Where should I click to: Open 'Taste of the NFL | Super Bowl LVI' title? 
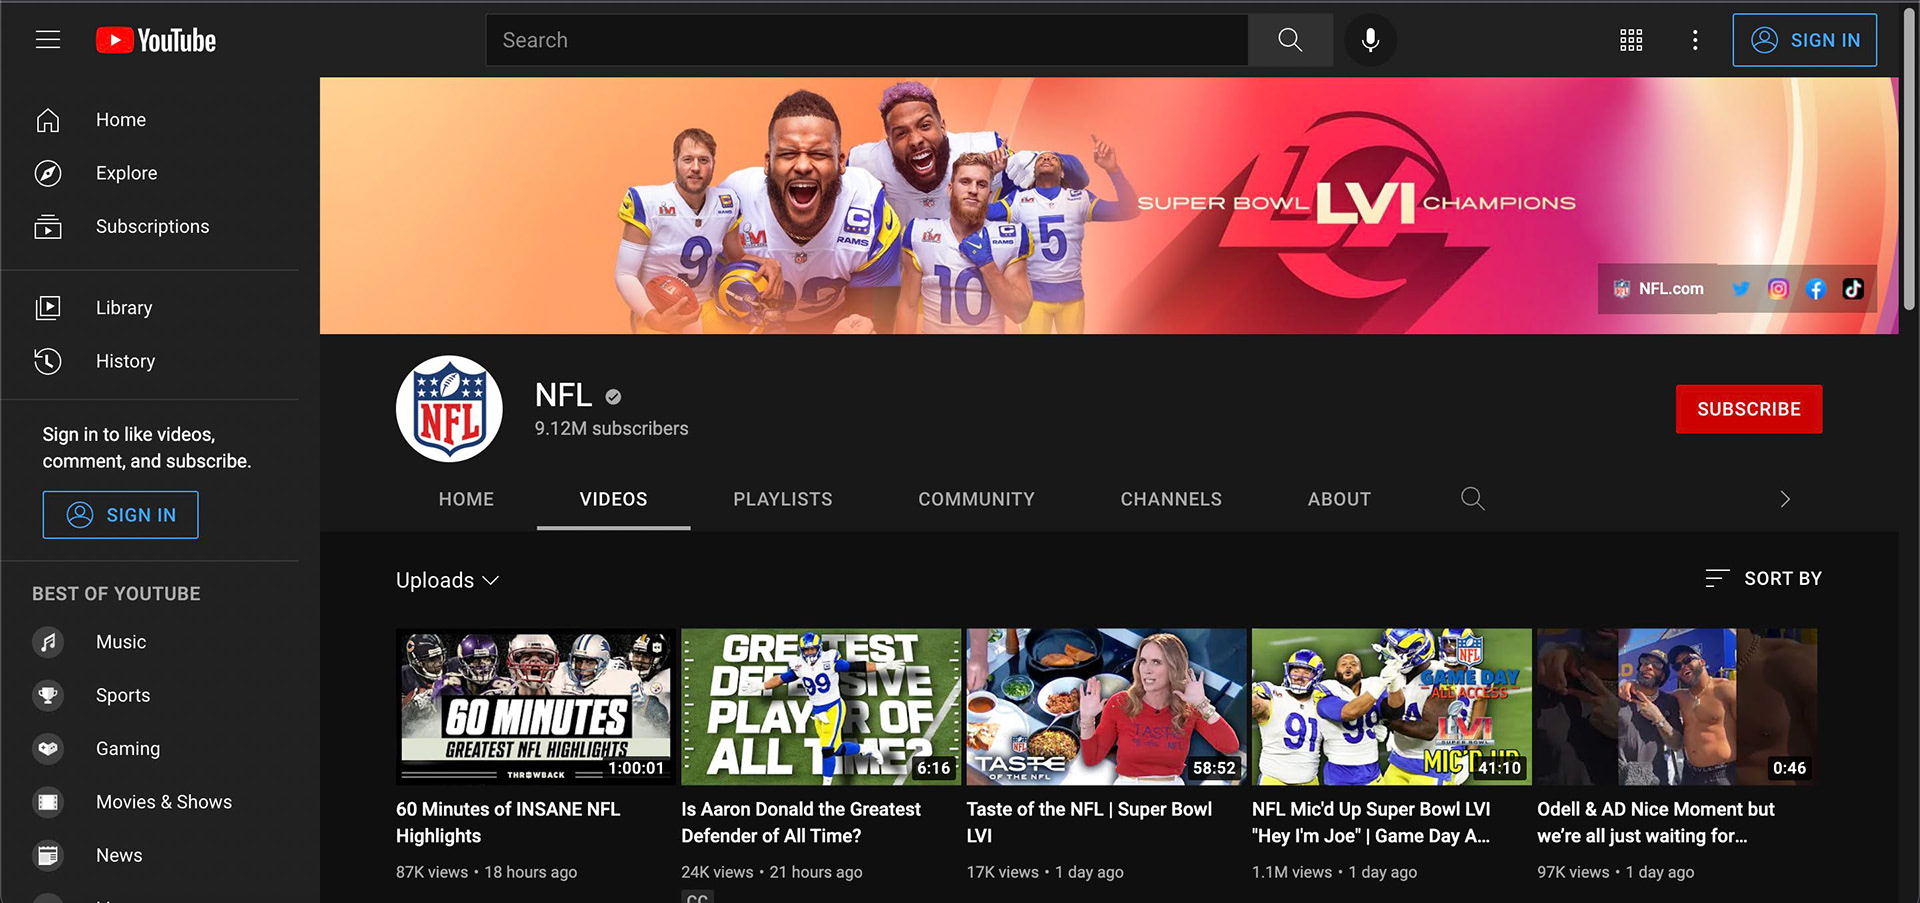[1089, 822]
